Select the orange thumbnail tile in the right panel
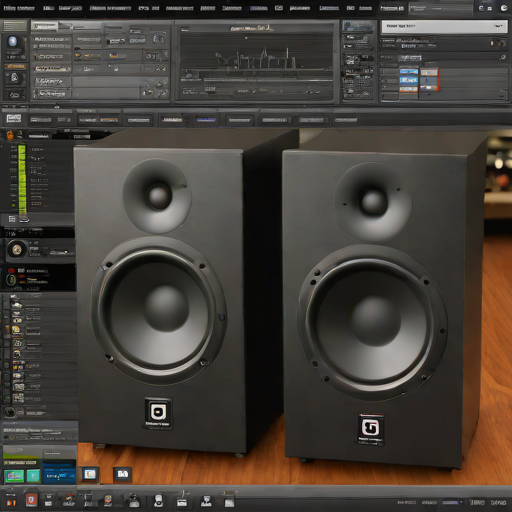 [408, 89]
